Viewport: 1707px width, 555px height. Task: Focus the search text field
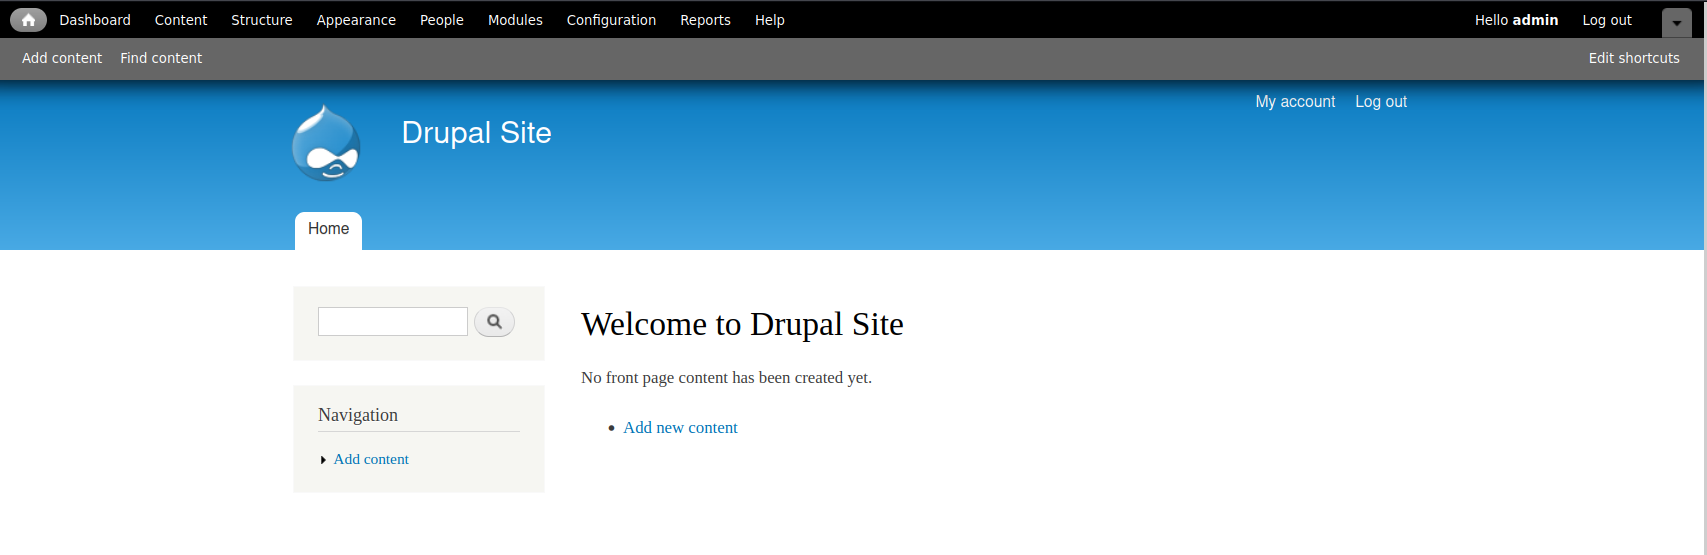pos(393,322)
